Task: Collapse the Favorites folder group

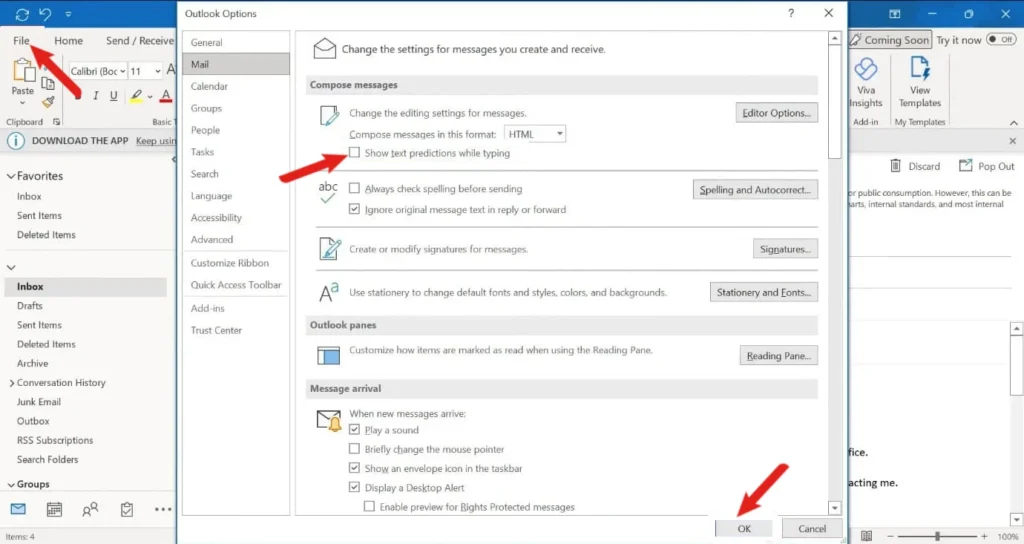Action: point(11,176)
